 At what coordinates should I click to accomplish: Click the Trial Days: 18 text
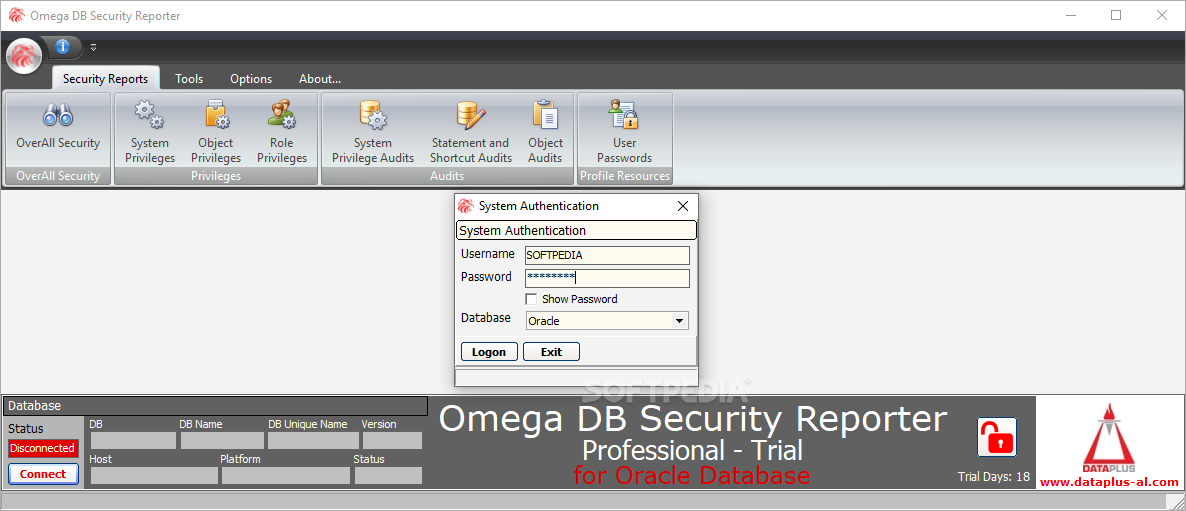(994, 477)
